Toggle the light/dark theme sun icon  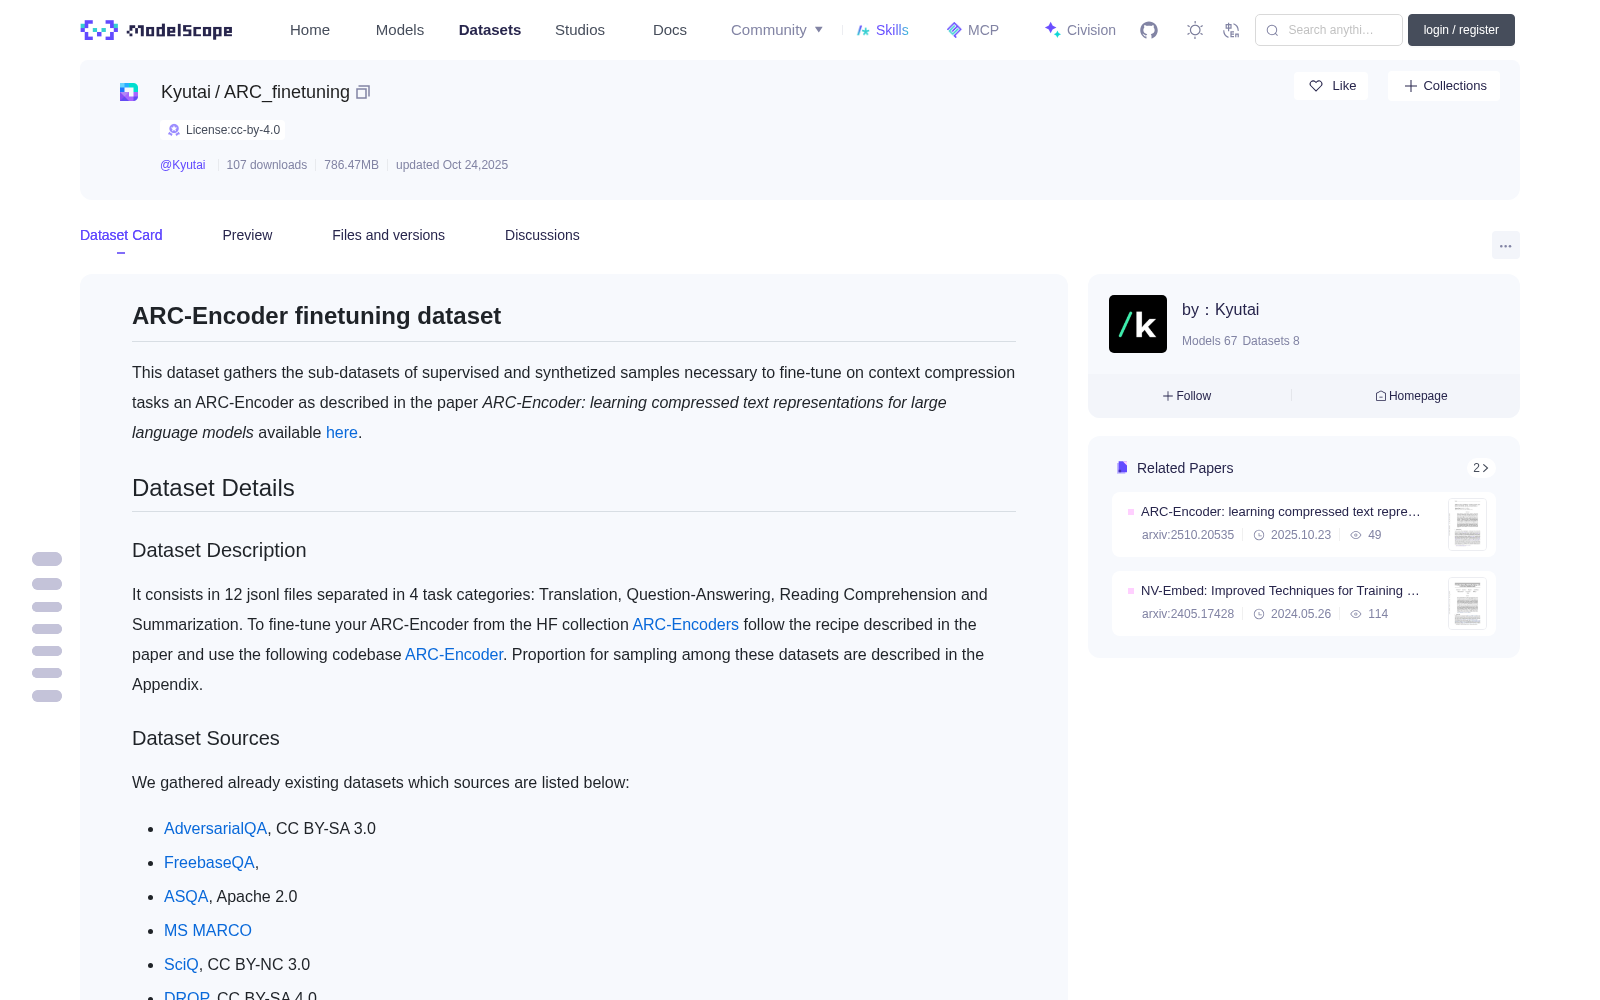coord(1195,30)
